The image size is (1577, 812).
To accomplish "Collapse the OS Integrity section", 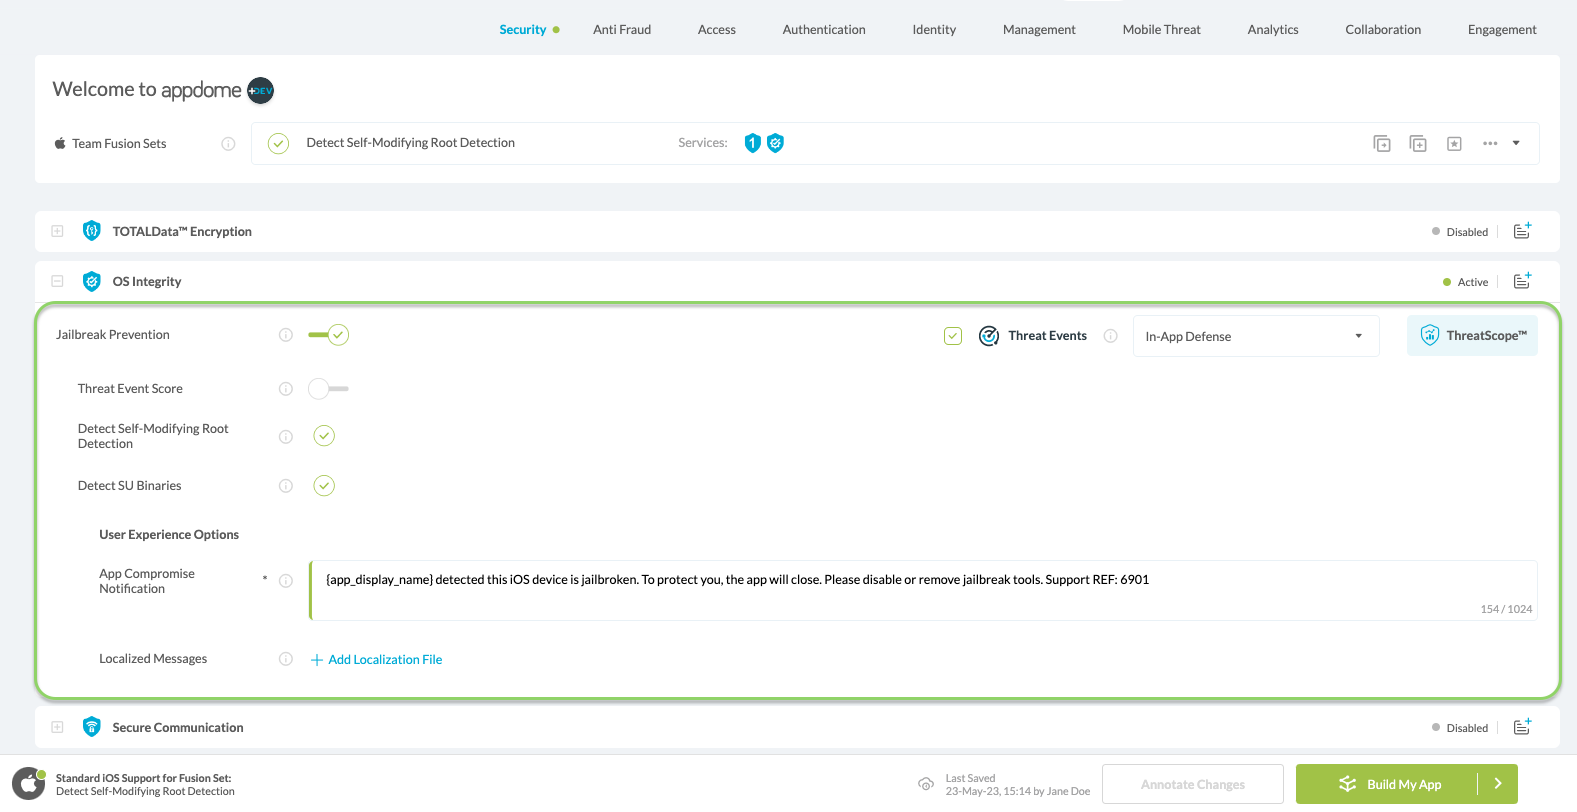I will [x=57, y=281].
